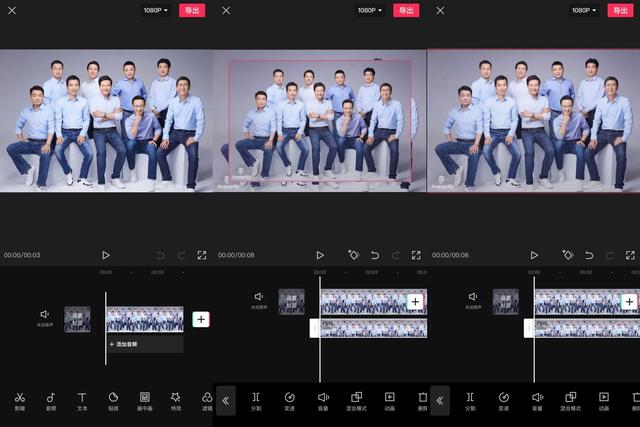
Task: Add a keyframe in the right panel
Action: (567, 255)
